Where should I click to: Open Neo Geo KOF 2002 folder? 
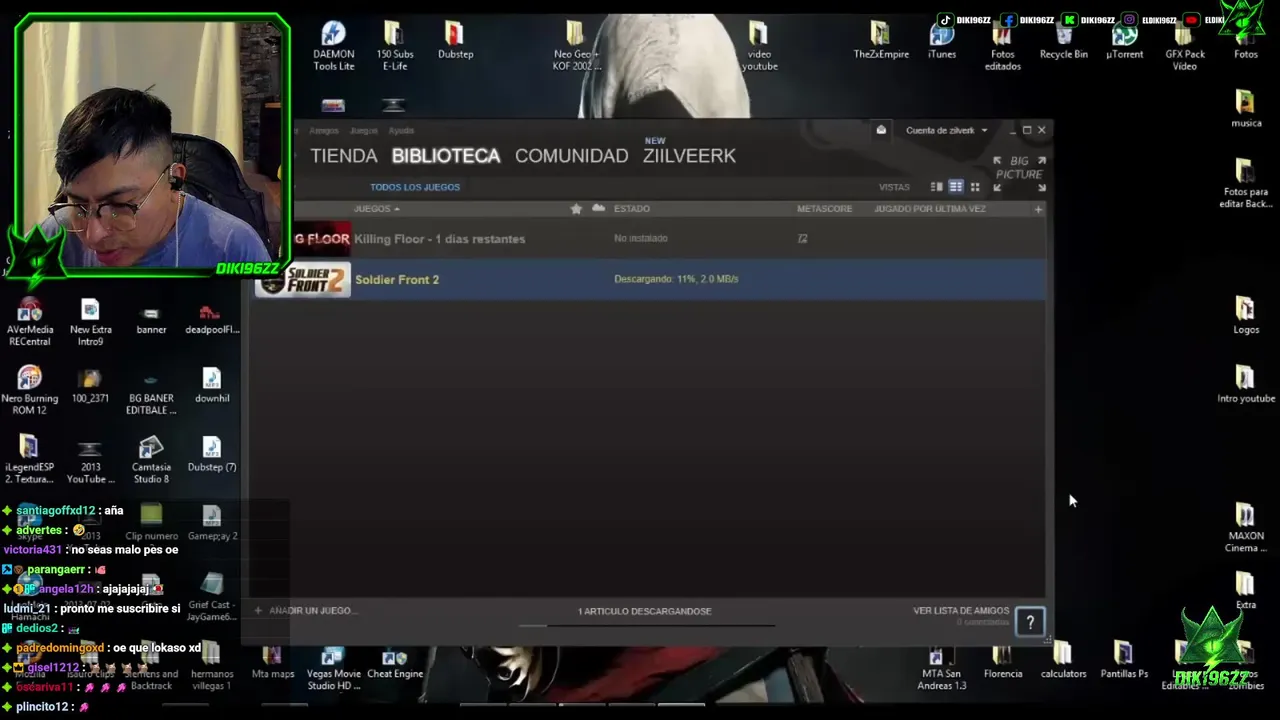point(576,46)
